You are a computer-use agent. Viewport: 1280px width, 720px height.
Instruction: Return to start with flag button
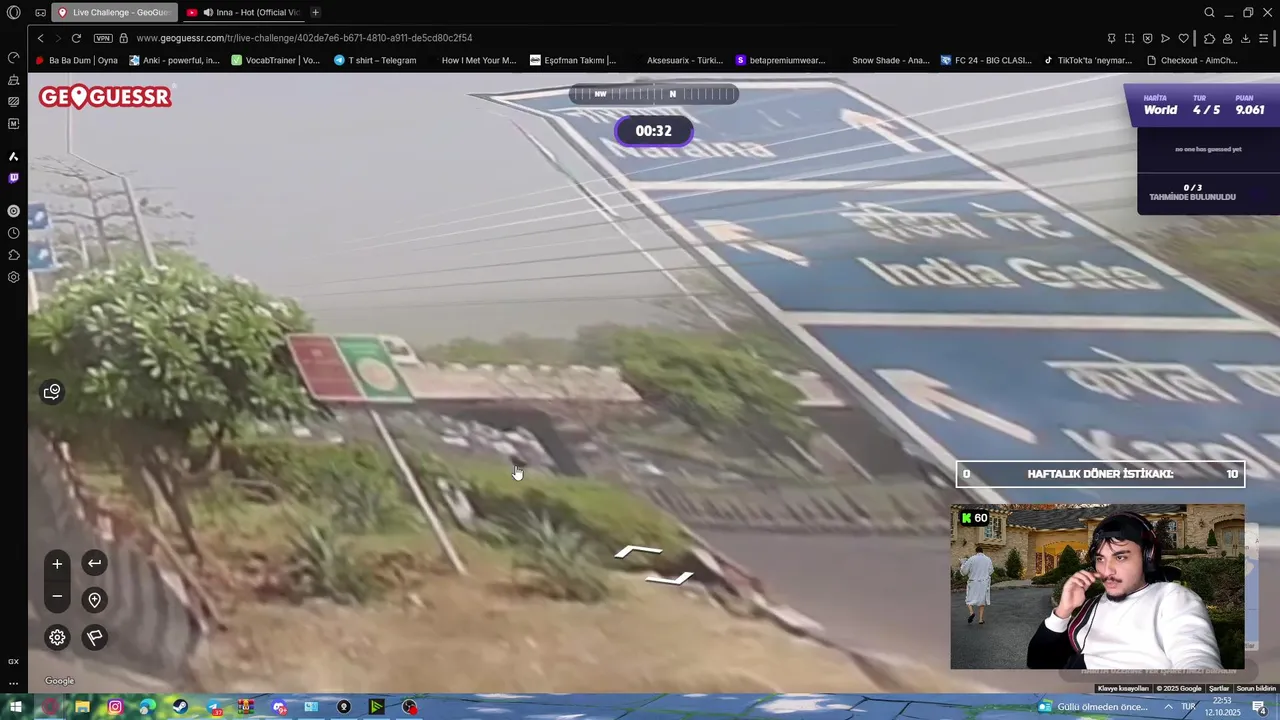coord(94,637)
